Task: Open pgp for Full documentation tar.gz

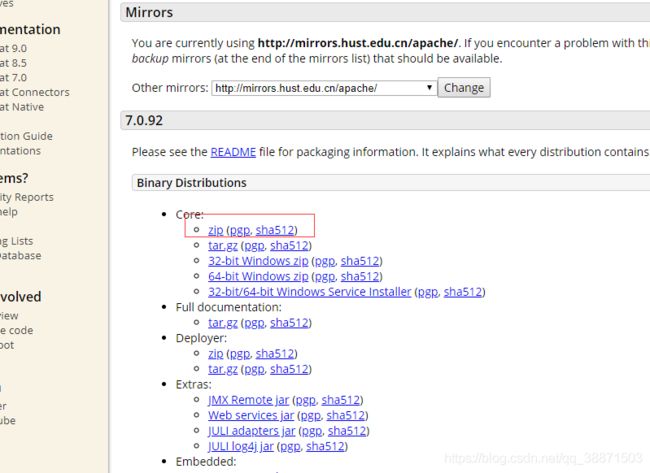Action: point(255,323)
